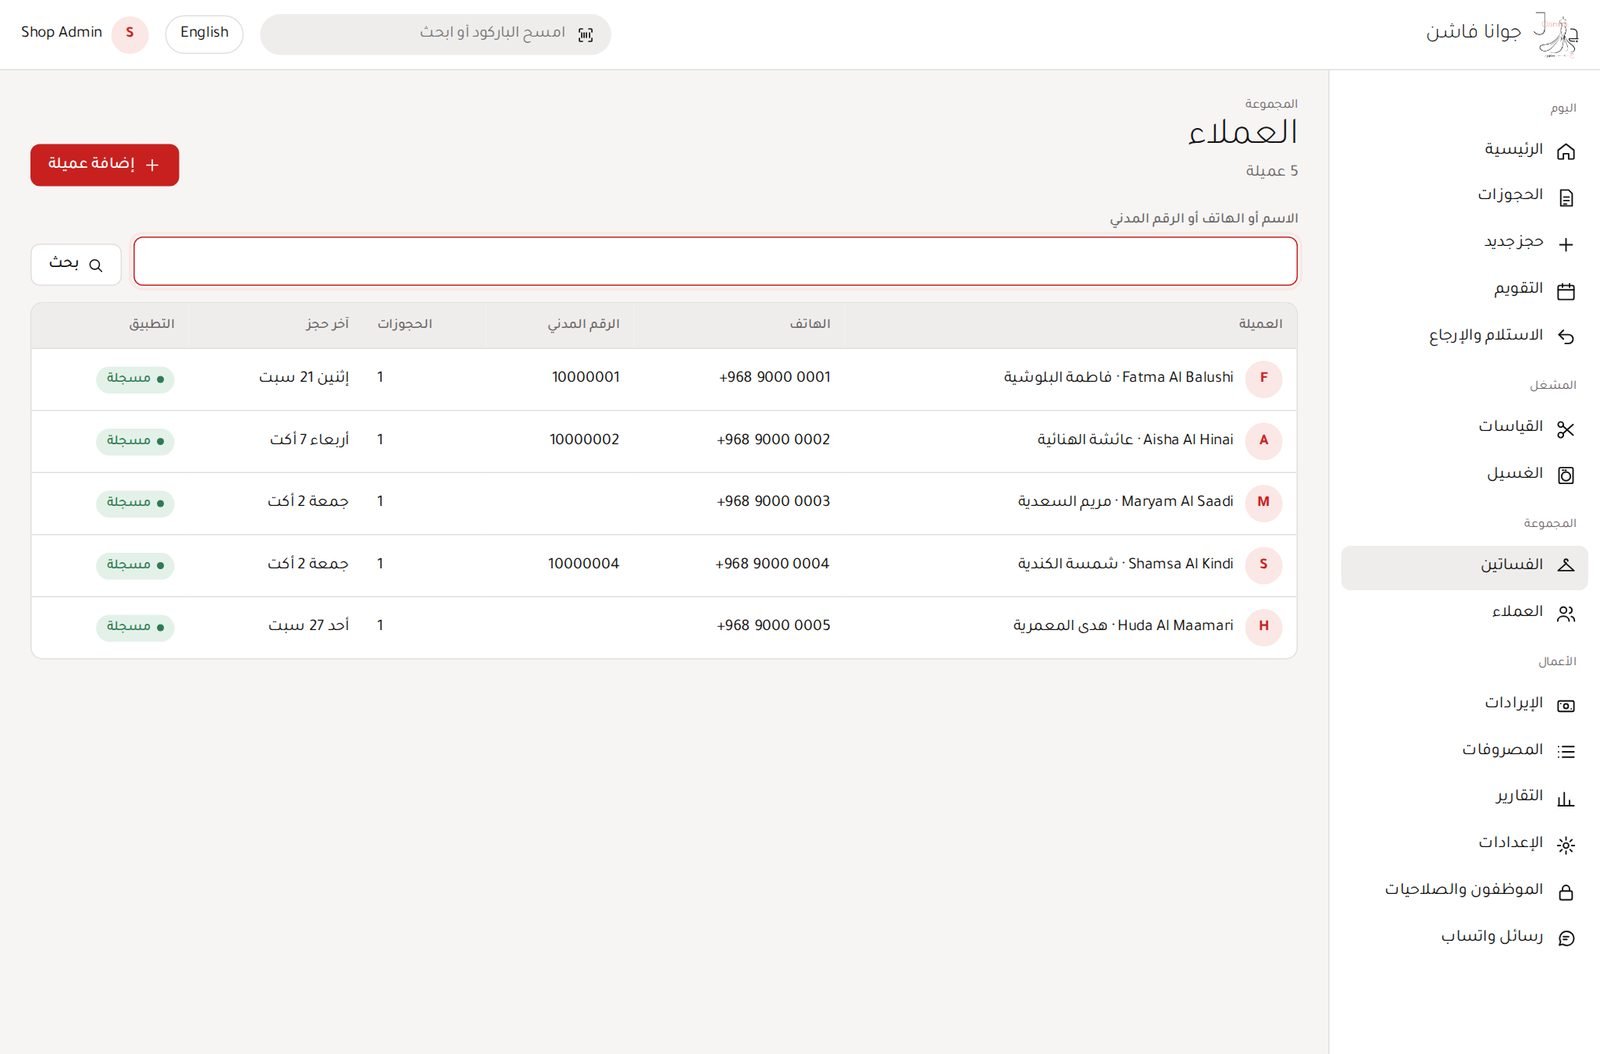Click the H avatar for Huda Al Maamari
The height and width of the screenshot is (1054, 1600).
pos(1264,627)
